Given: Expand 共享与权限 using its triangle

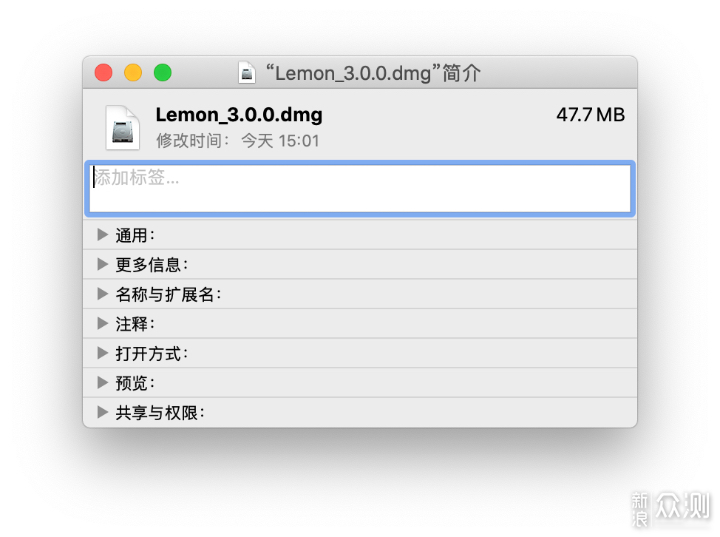Looking at the screenshot, I should (102, 412).
